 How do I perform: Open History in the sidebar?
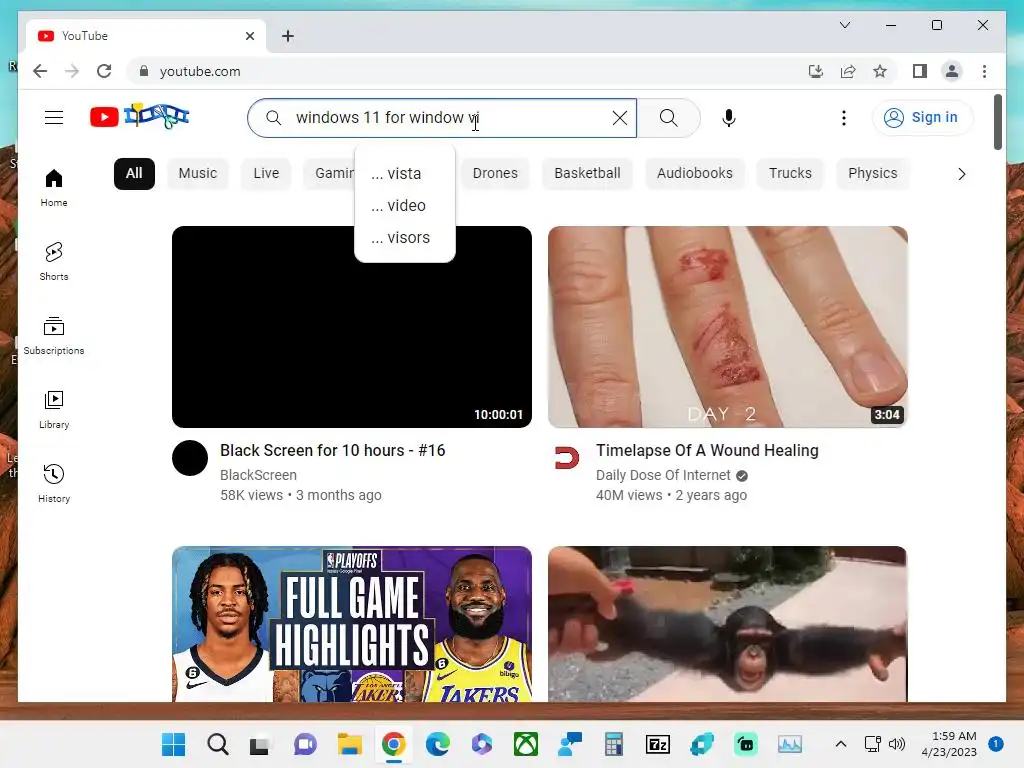(x=54, y=483)
